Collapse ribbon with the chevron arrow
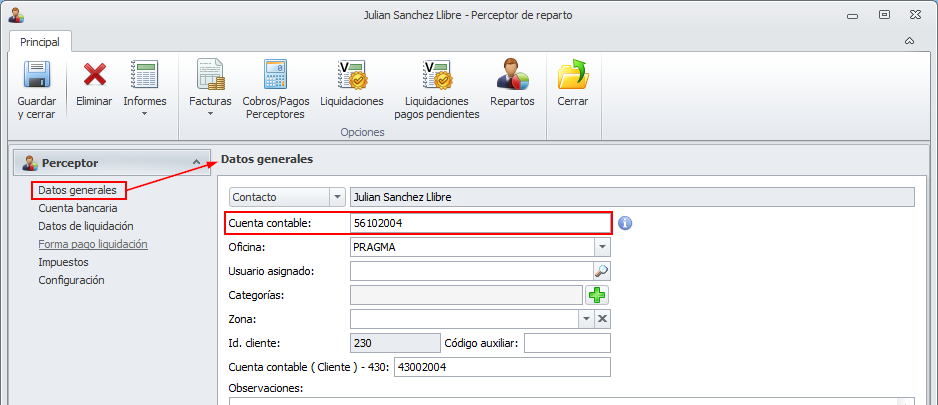938x405 pixels. [x=909, y=41]
